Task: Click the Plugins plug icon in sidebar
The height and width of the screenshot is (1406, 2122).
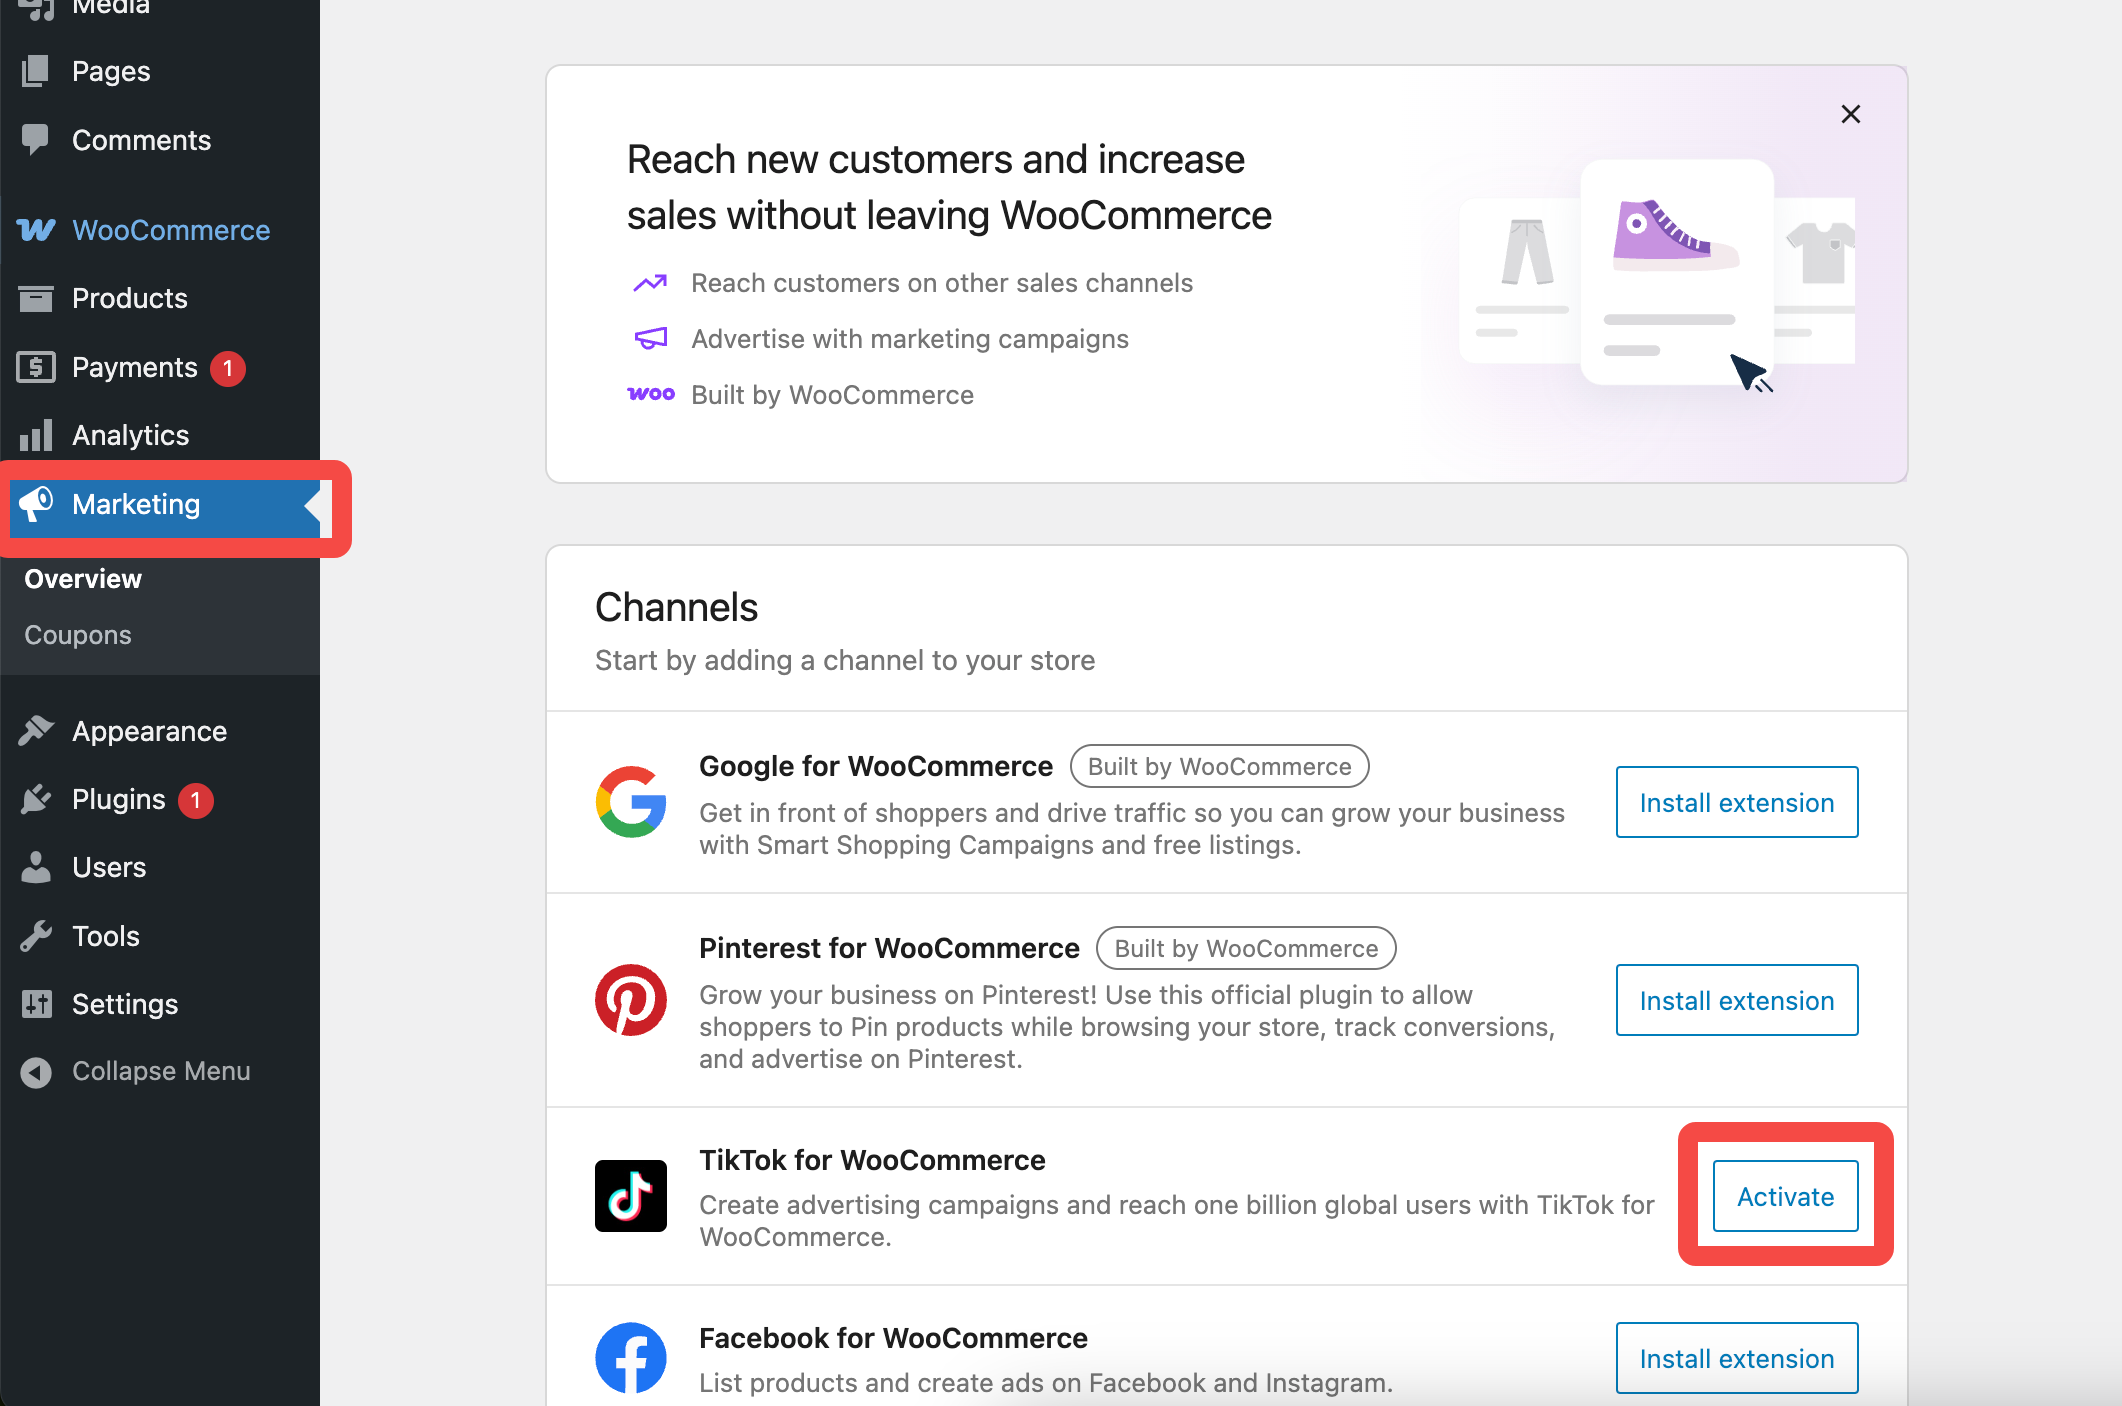Action: click(36, 799)
